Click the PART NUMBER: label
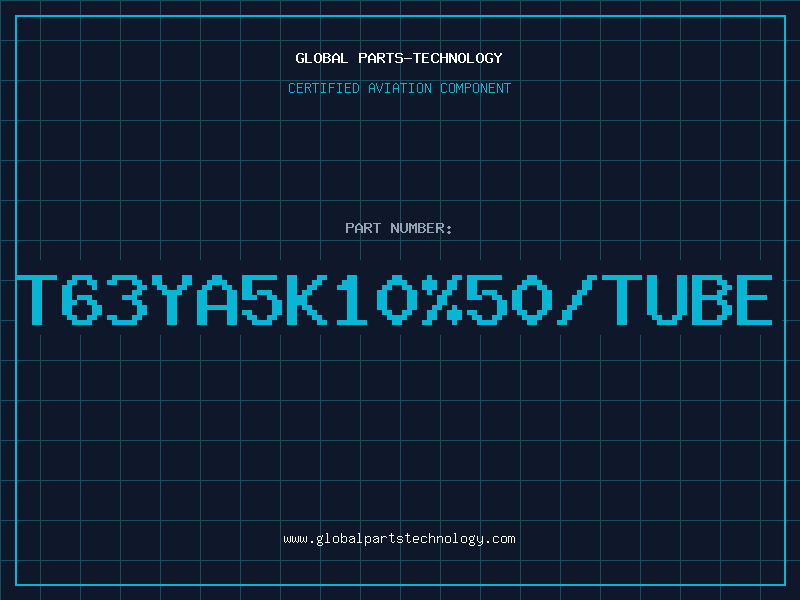This screenshot has height=600, width=800. [399, 228]
